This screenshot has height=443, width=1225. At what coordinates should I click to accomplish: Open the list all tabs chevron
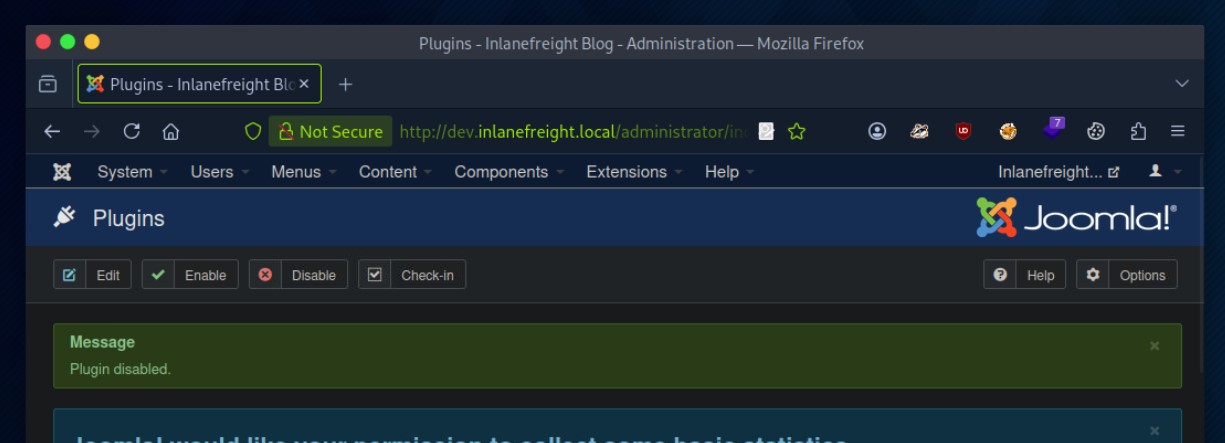[x=1182, y=84]
